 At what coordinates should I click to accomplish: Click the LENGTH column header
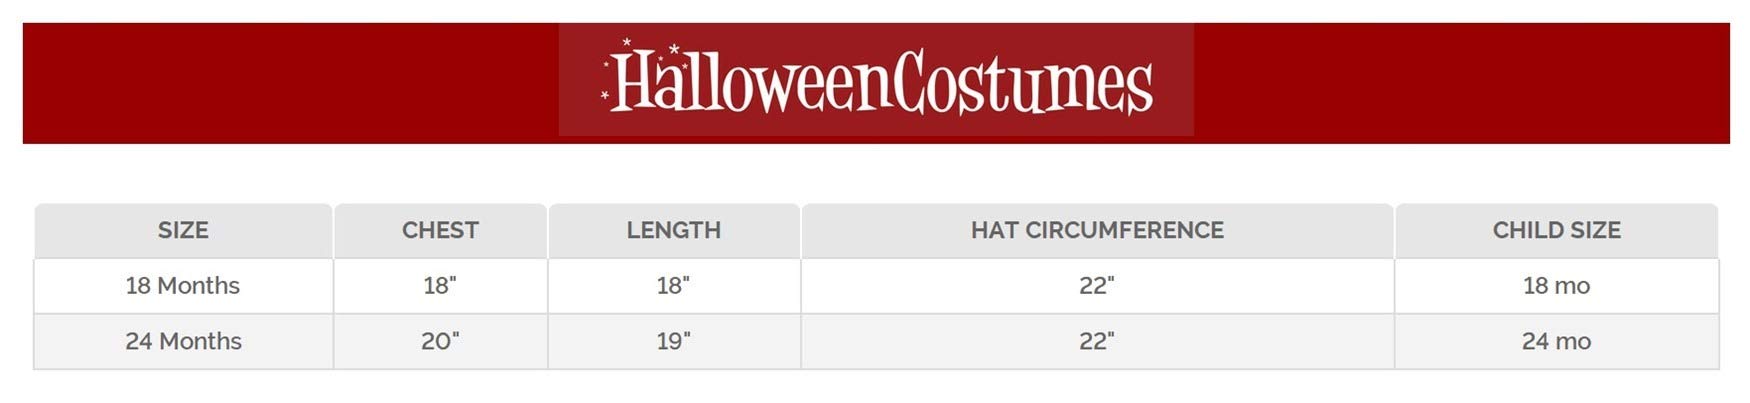click(x=673, y=230)
